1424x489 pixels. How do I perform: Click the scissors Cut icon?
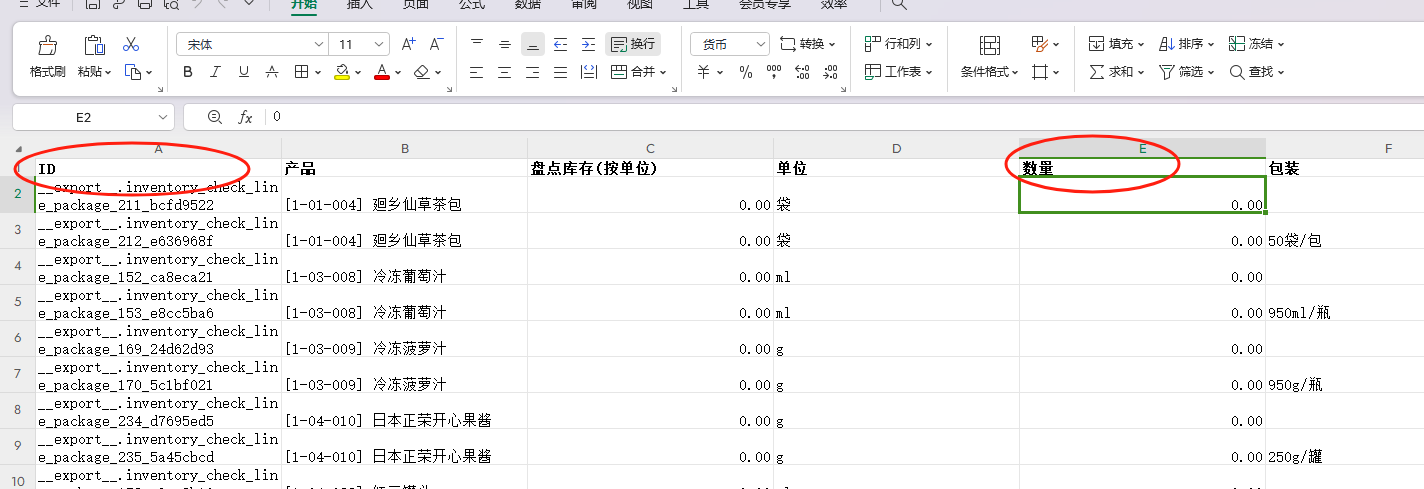pos(130,45)
